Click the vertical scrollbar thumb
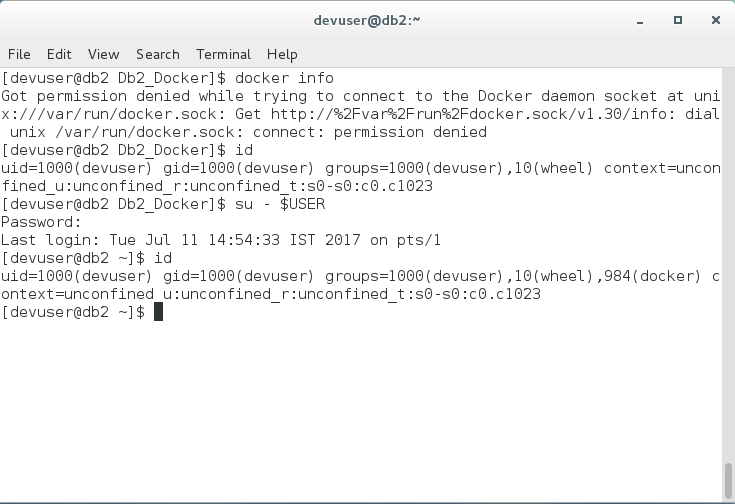Screen dimensions: 735x504 (728, 481)
